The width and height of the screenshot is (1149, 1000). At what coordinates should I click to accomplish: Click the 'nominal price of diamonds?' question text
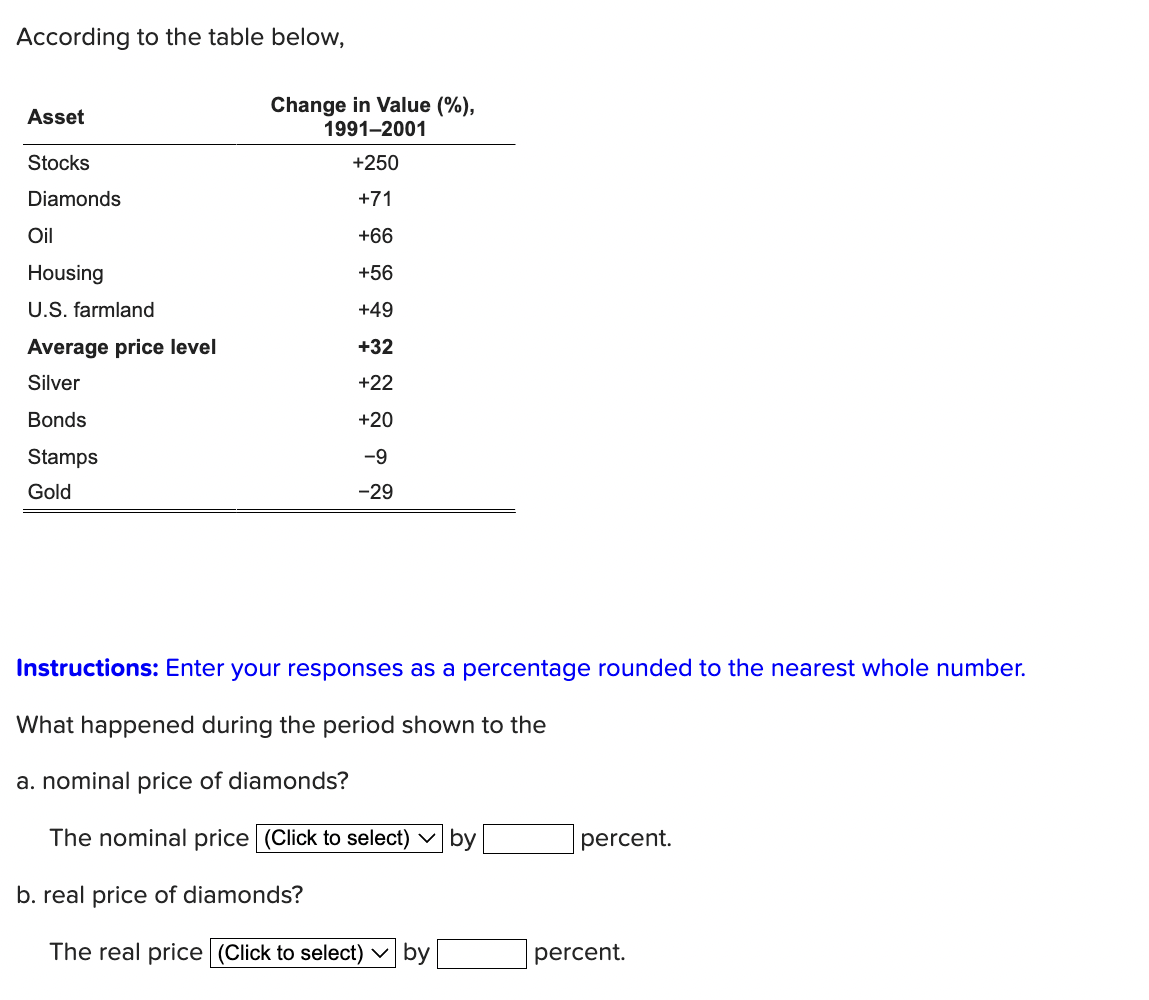[x=183, y=781]
